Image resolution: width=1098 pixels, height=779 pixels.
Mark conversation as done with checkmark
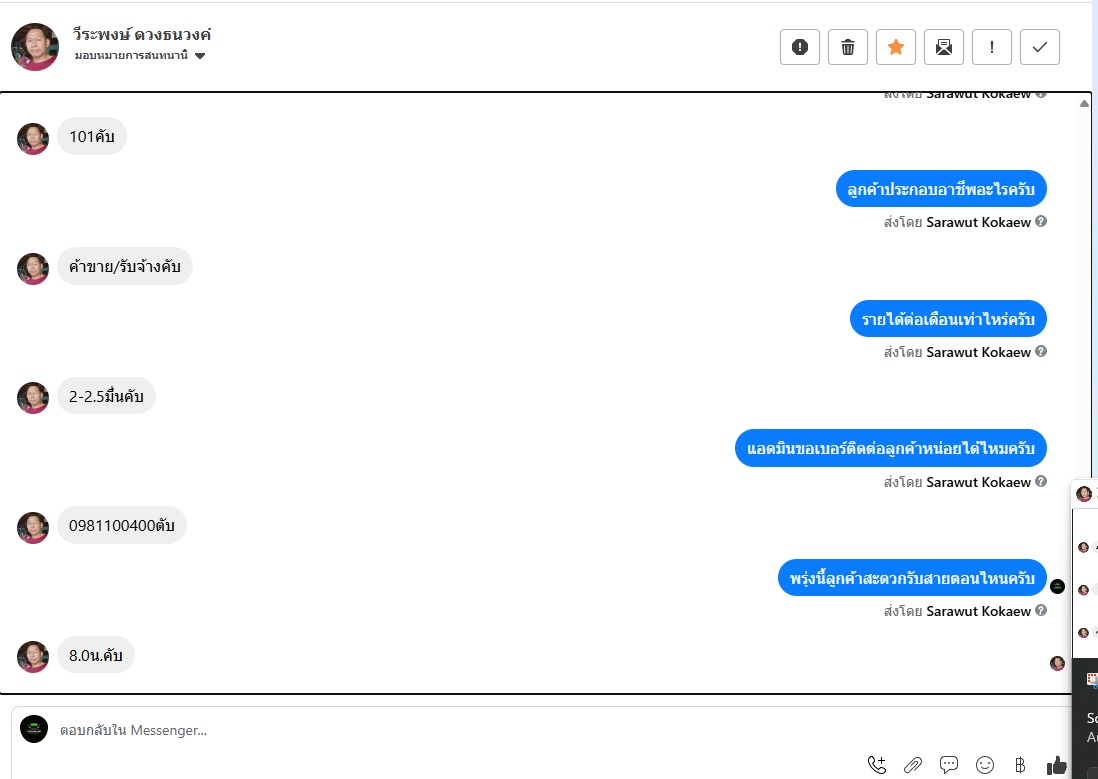point(1040,47)
